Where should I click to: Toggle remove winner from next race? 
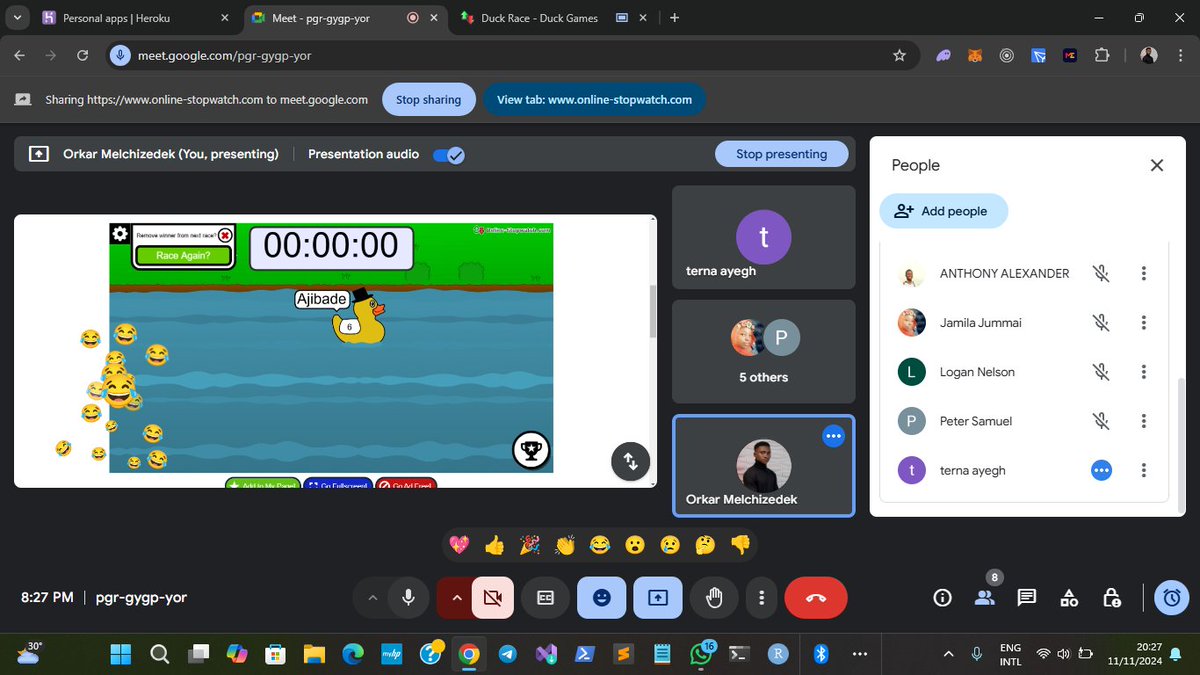pyautogui.click(x=225, y=235)
